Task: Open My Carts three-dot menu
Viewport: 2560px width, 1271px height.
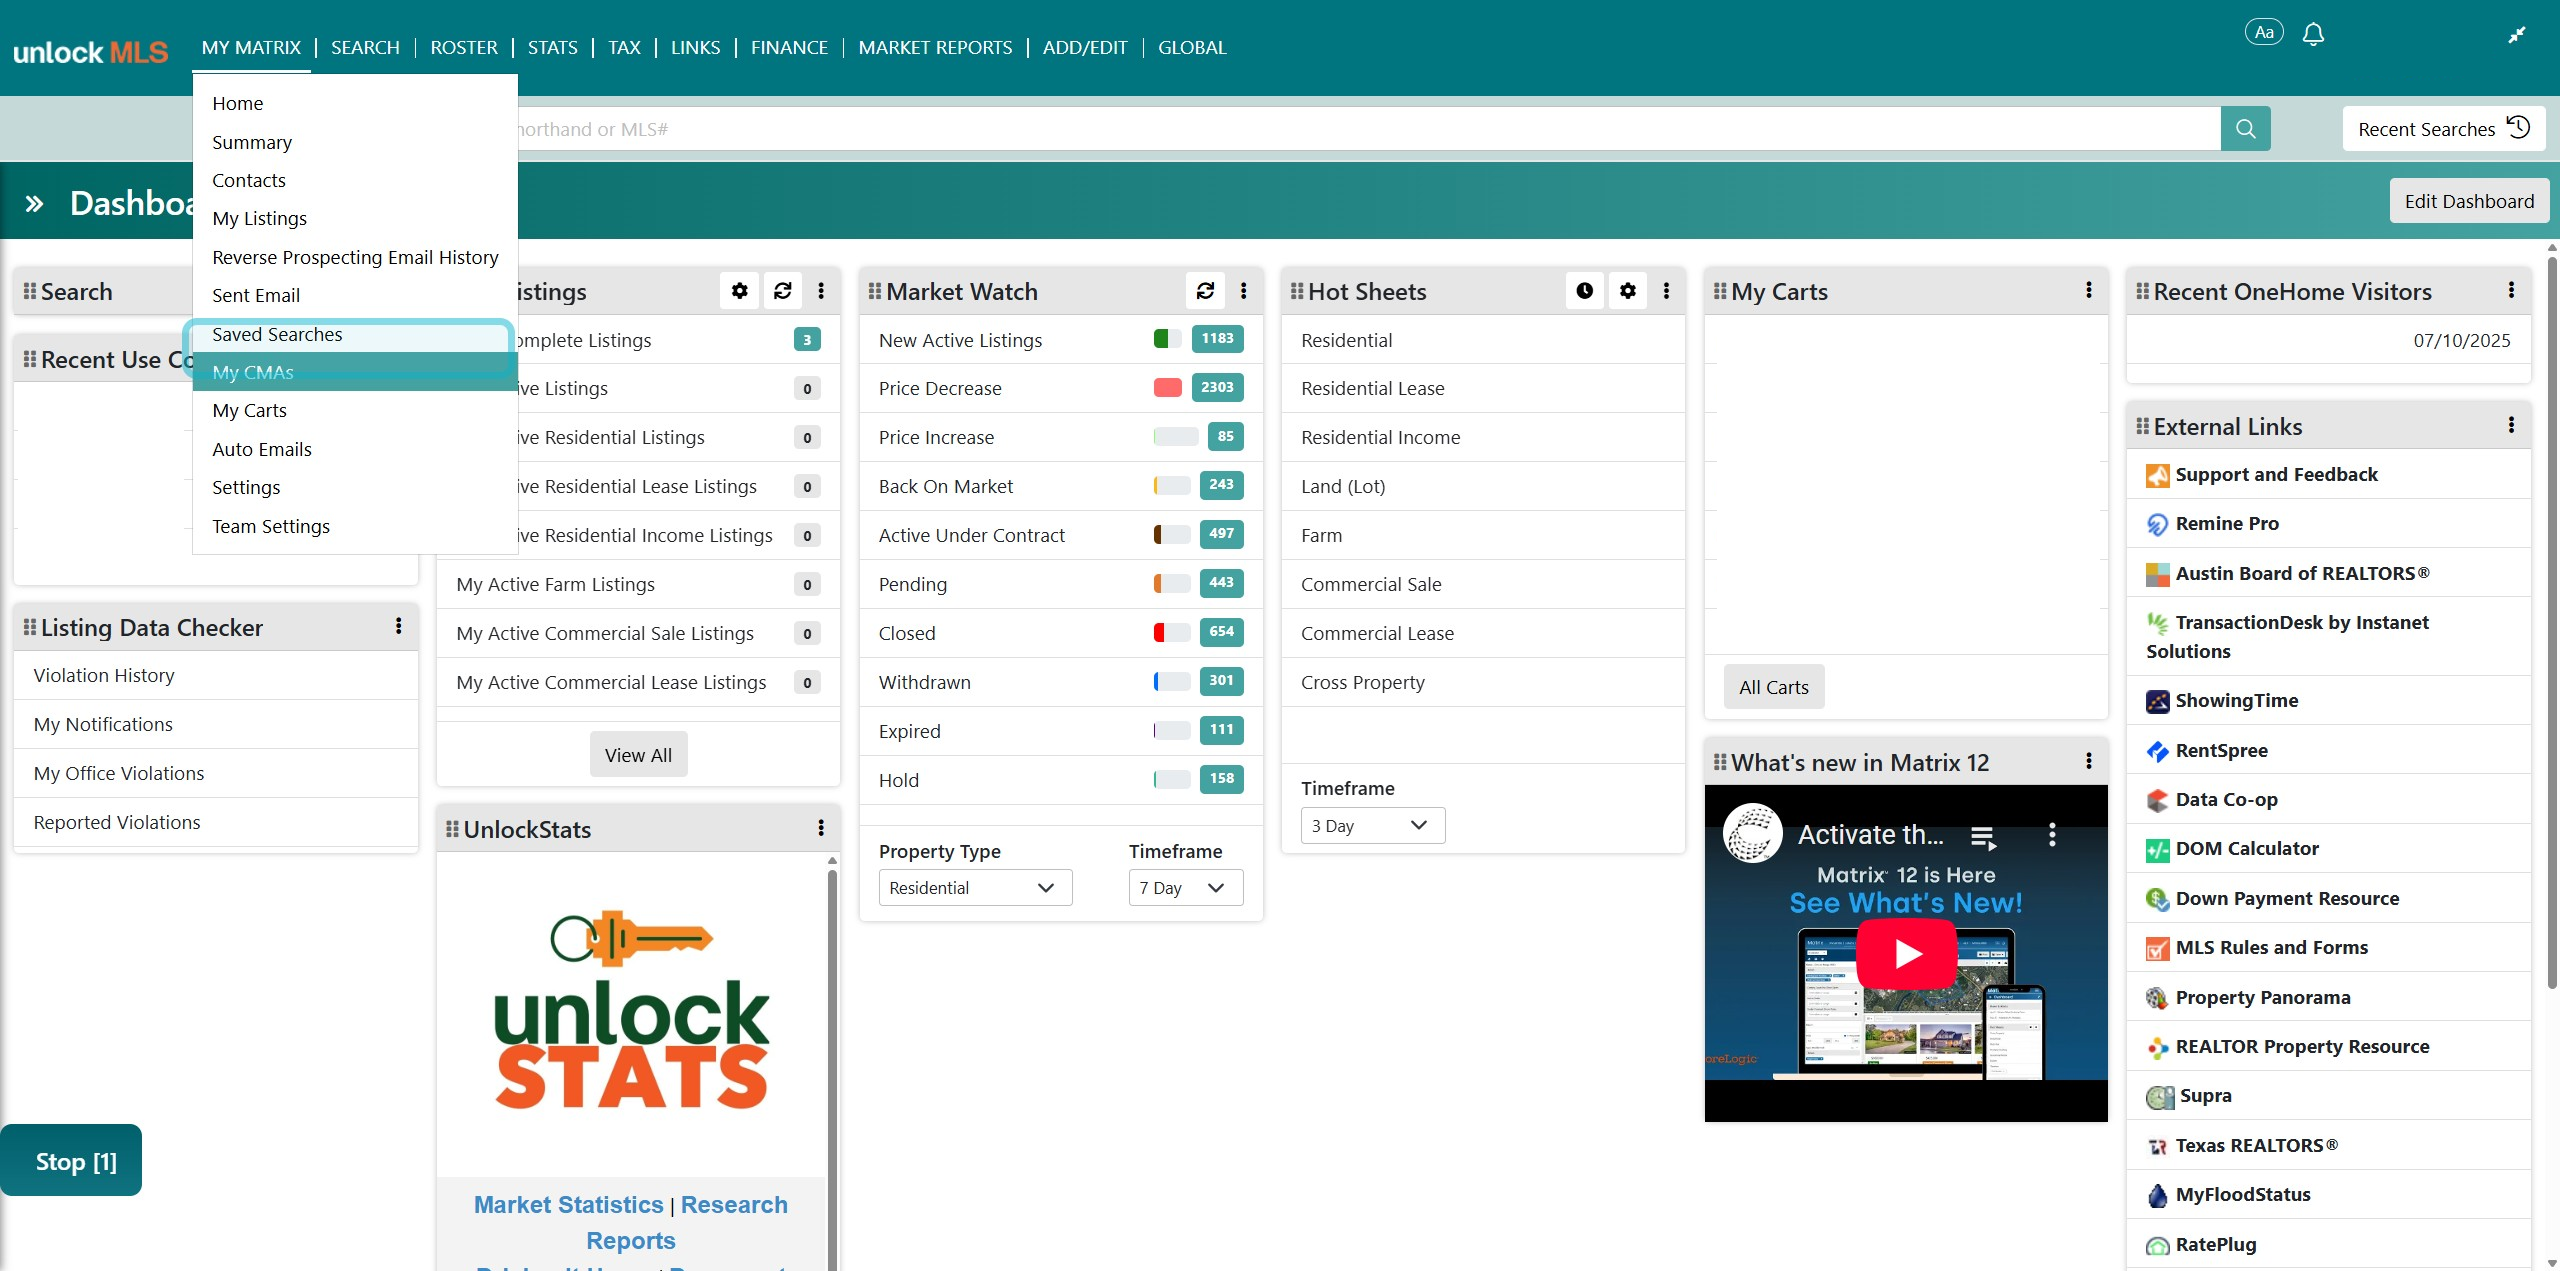Action: (2088, 291)
